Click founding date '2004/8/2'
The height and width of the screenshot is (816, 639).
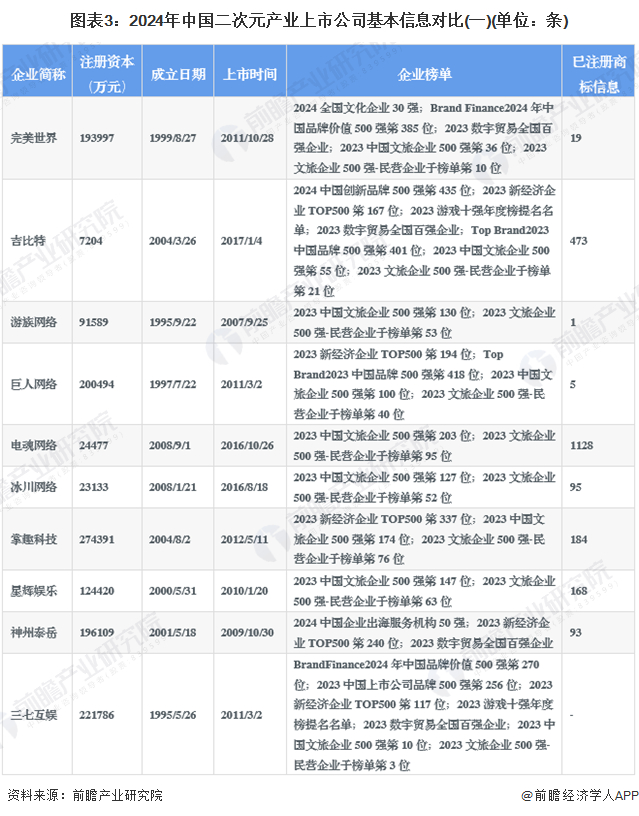170,539
